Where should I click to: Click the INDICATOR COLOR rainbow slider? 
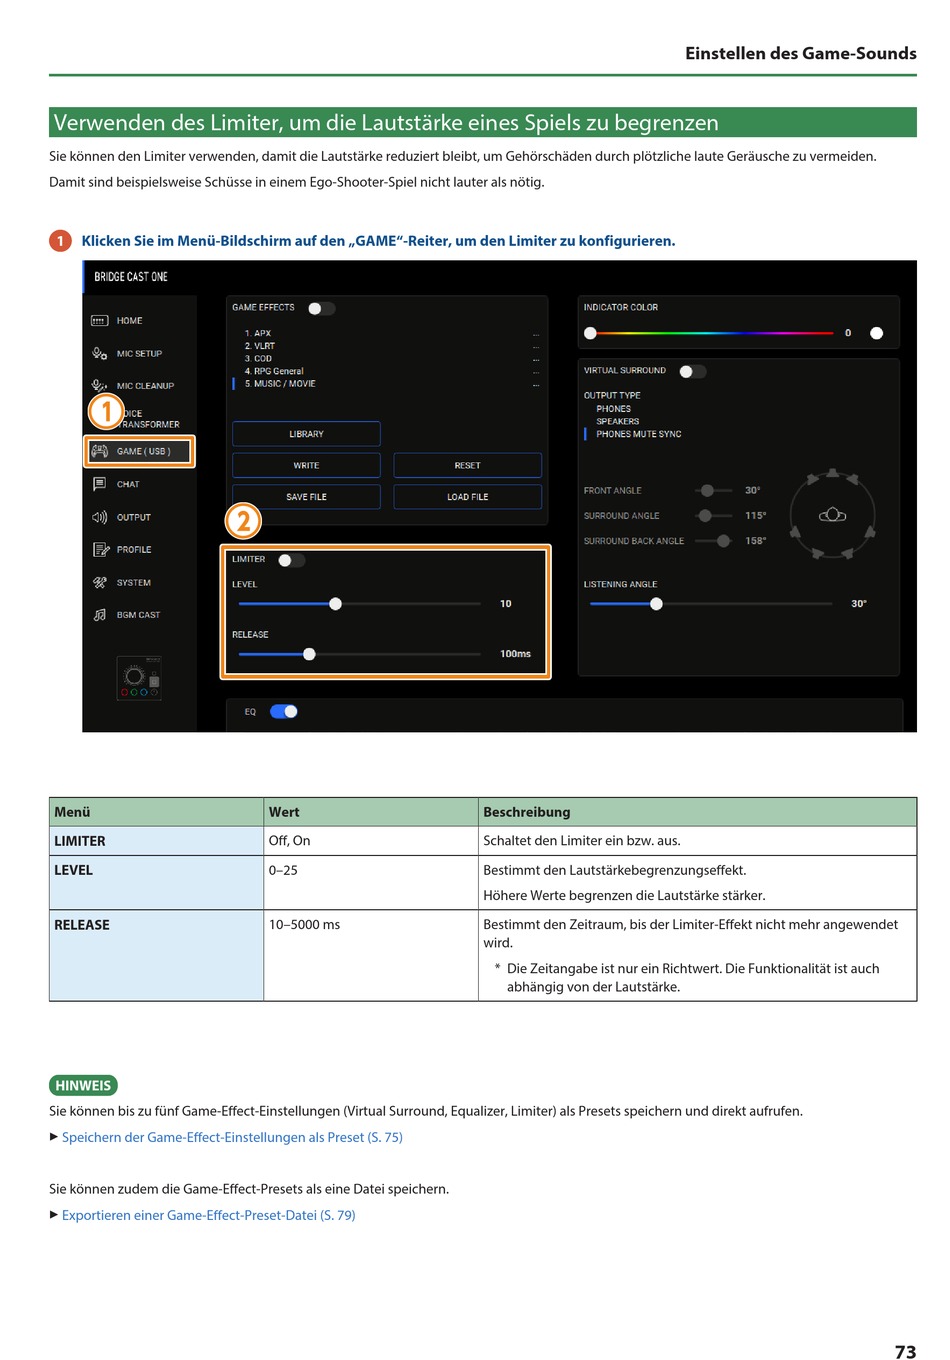711,333
